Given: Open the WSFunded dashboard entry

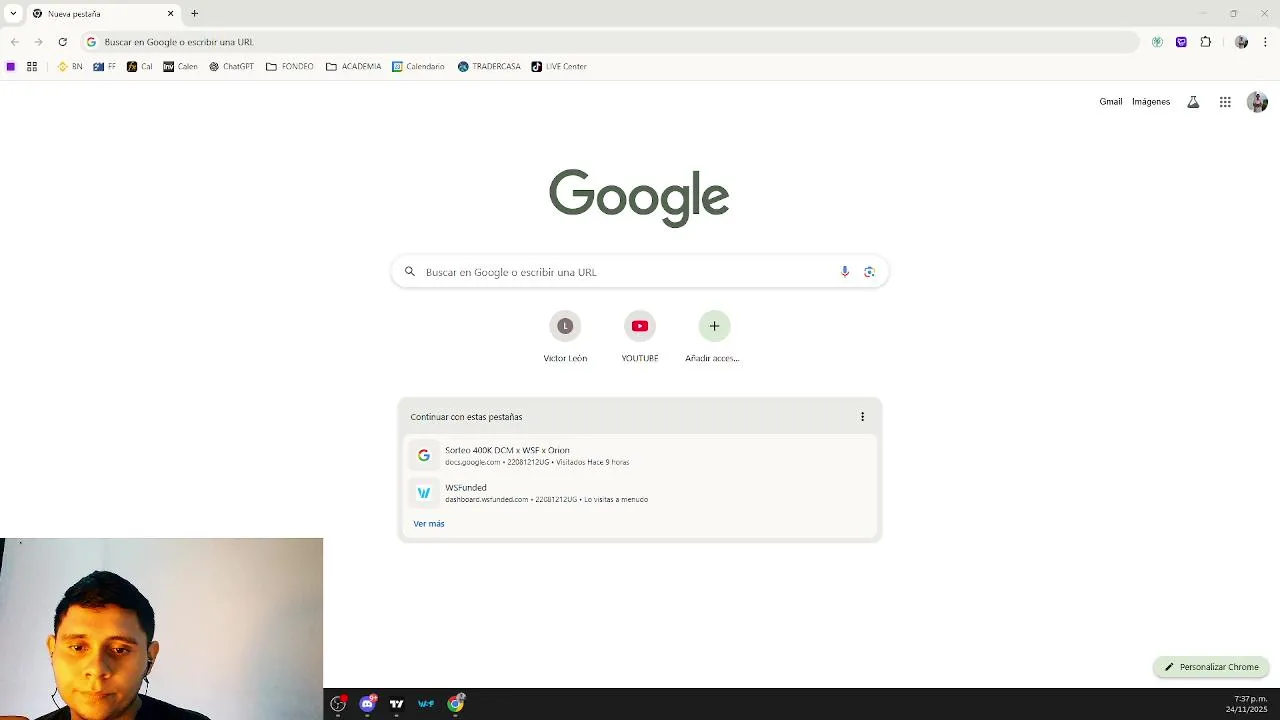Looking at the screenshot, I should [640, 493].
